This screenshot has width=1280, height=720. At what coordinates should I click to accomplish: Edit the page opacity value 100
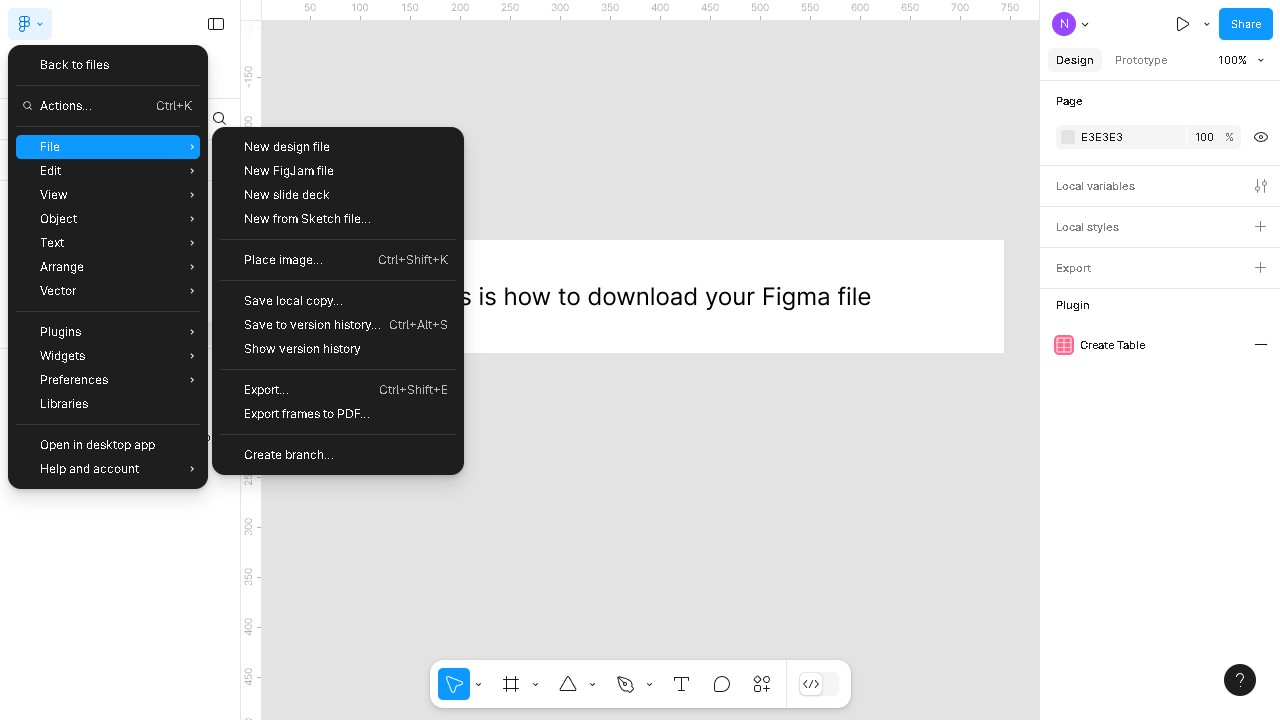(x=1204, y=137)
